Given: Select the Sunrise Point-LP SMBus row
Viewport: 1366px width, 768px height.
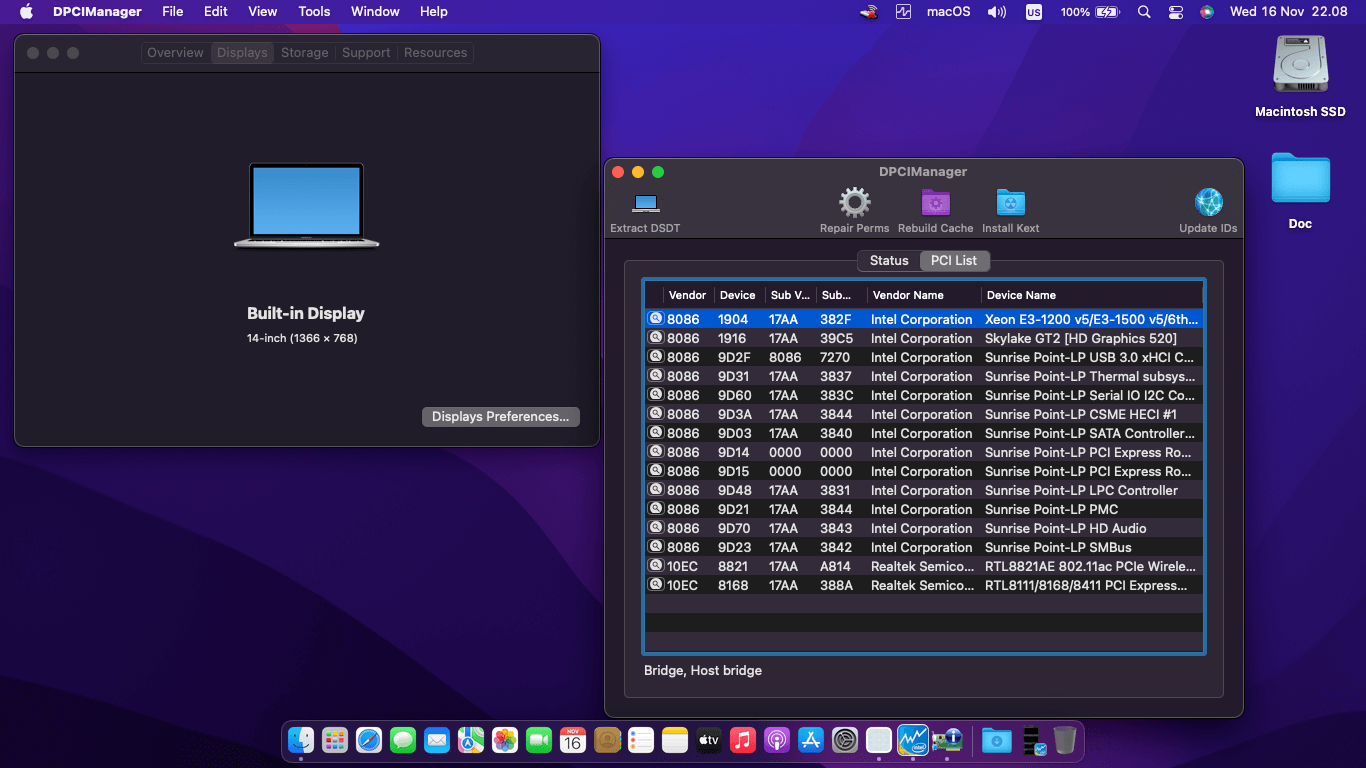Looking at the screenshot, I should (924, 547).
